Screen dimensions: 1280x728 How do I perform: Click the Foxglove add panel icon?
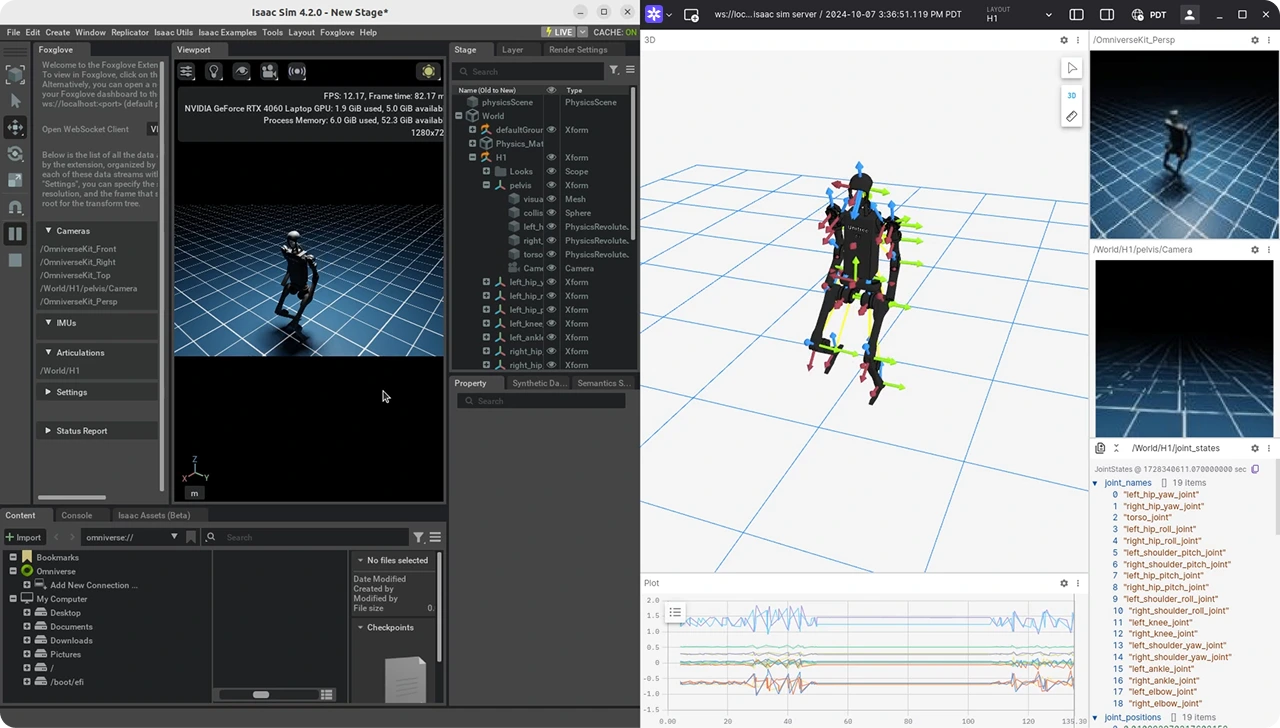691,15
